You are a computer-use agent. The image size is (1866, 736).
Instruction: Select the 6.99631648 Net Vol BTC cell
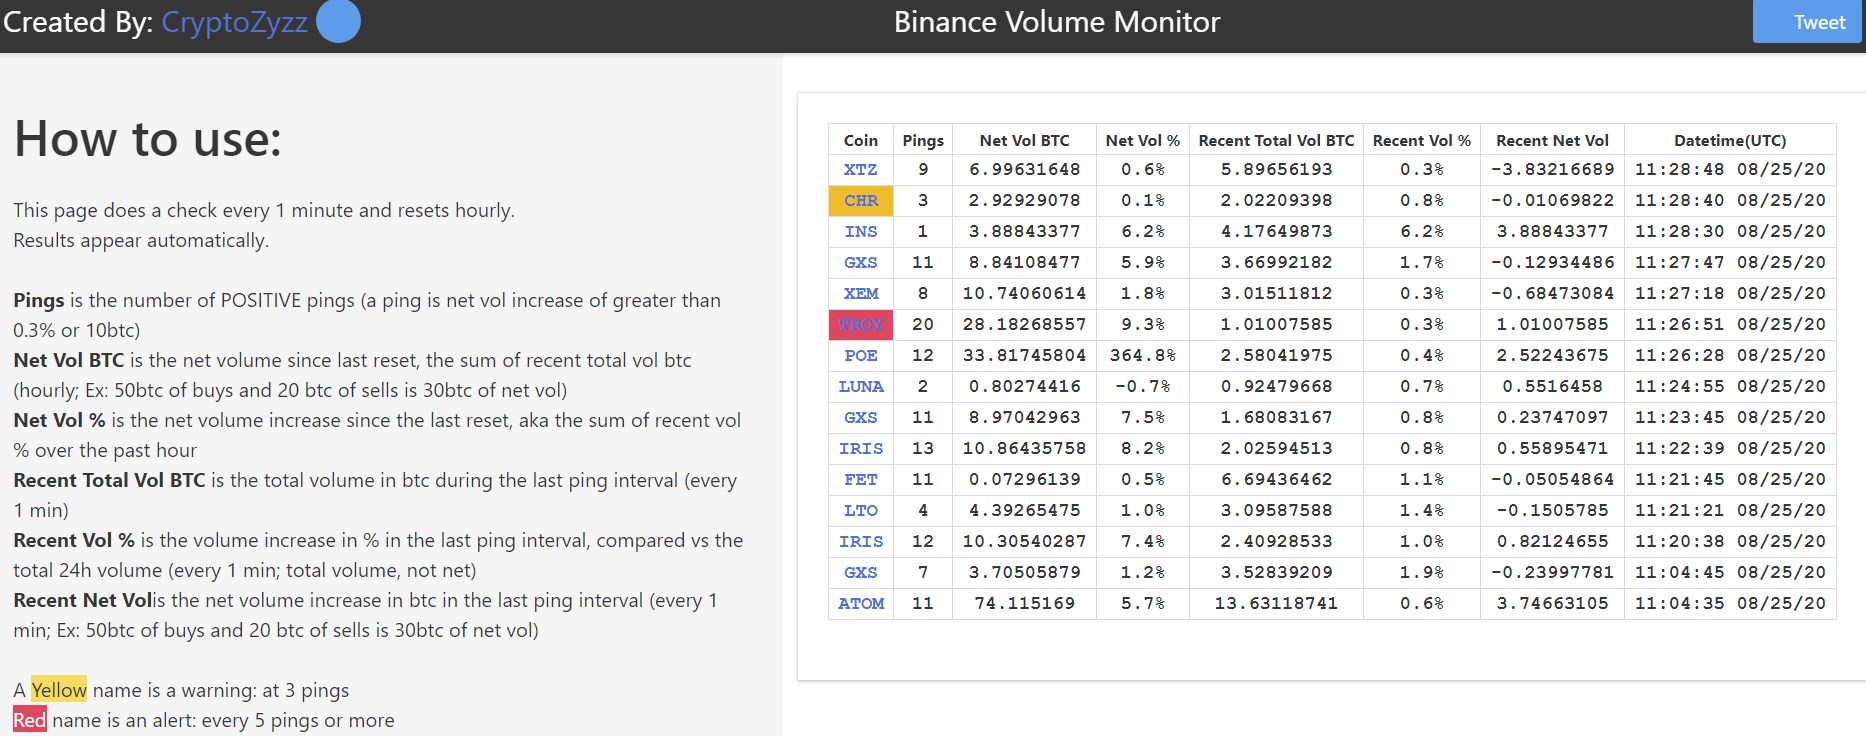(x=1024, y=170)
